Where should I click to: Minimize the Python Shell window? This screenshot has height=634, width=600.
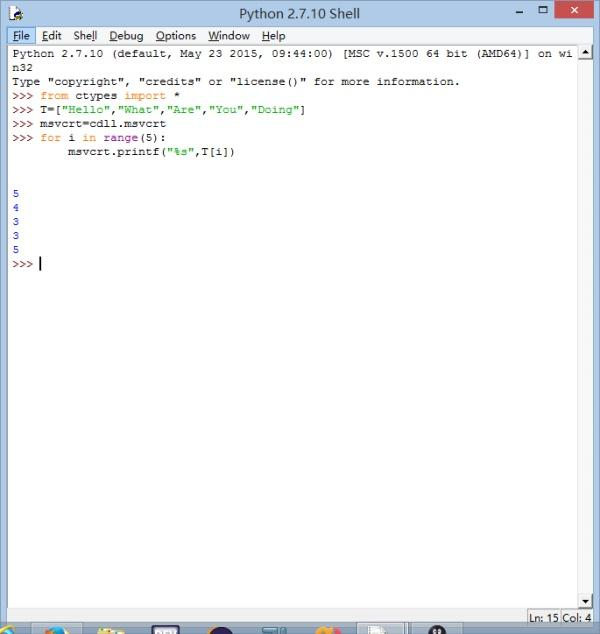pos(520,12)
